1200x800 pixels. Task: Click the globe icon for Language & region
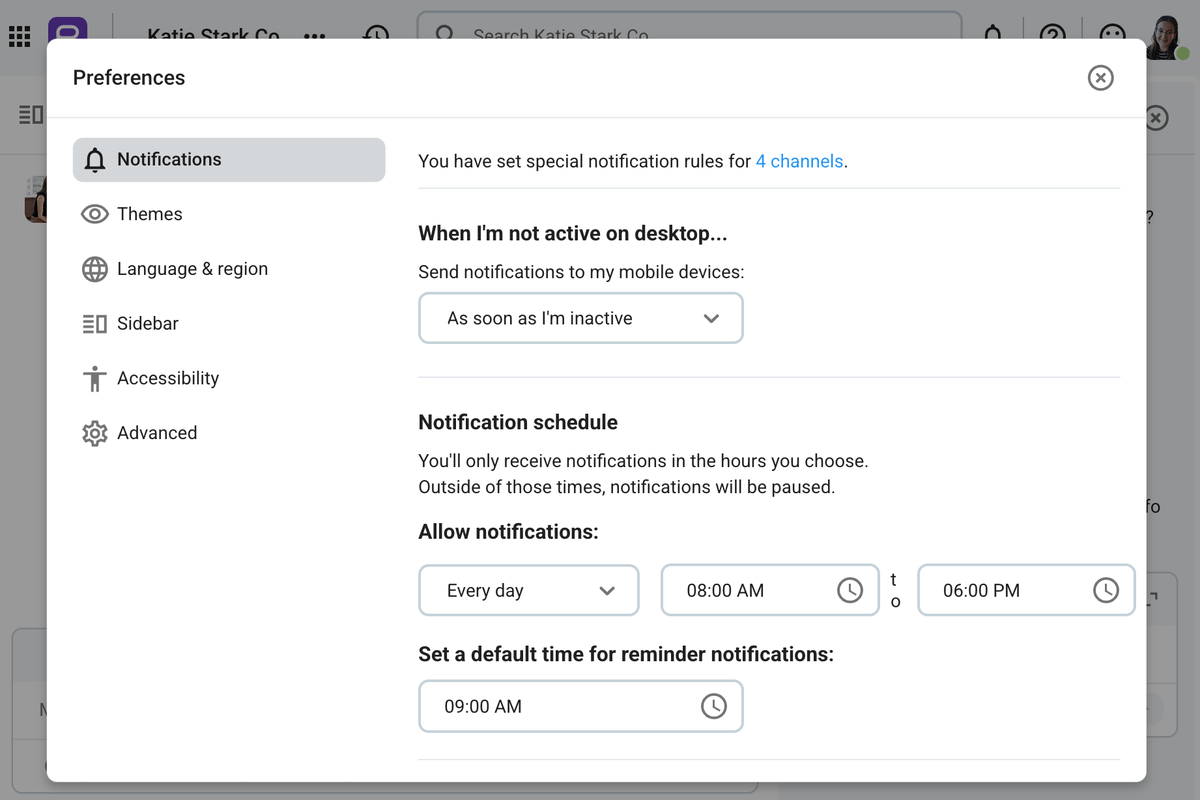point(95,268)
